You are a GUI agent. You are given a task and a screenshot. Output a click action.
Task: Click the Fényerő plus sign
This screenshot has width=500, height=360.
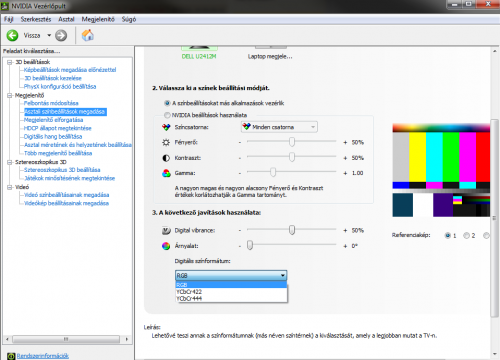pyautogui.click(x=345, y=142)
